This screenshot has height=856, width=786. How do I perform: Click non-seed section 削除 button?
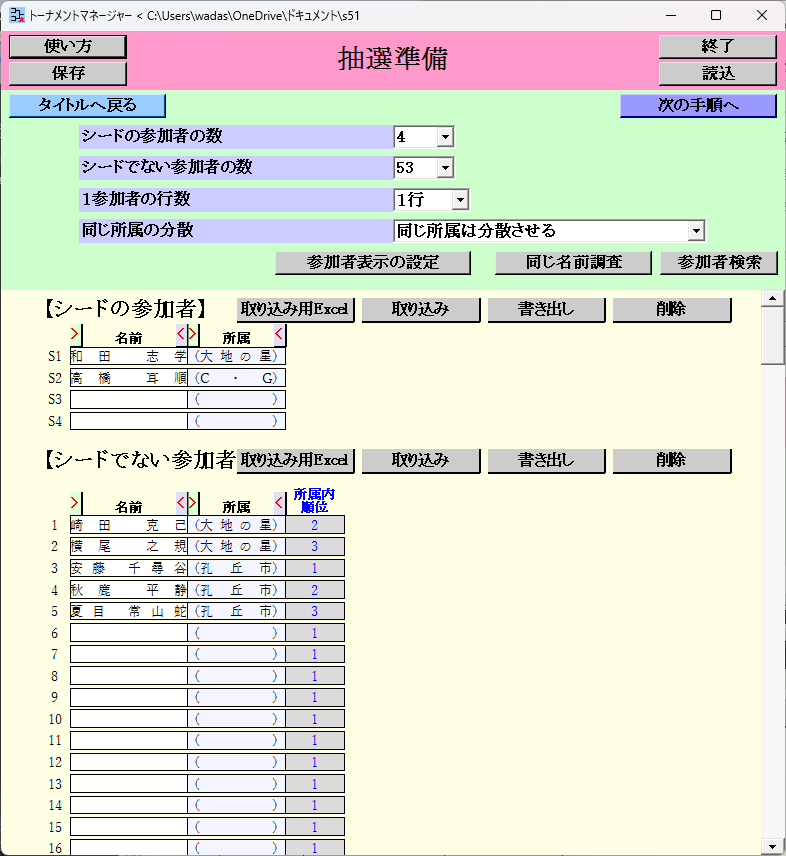(672, 460)
